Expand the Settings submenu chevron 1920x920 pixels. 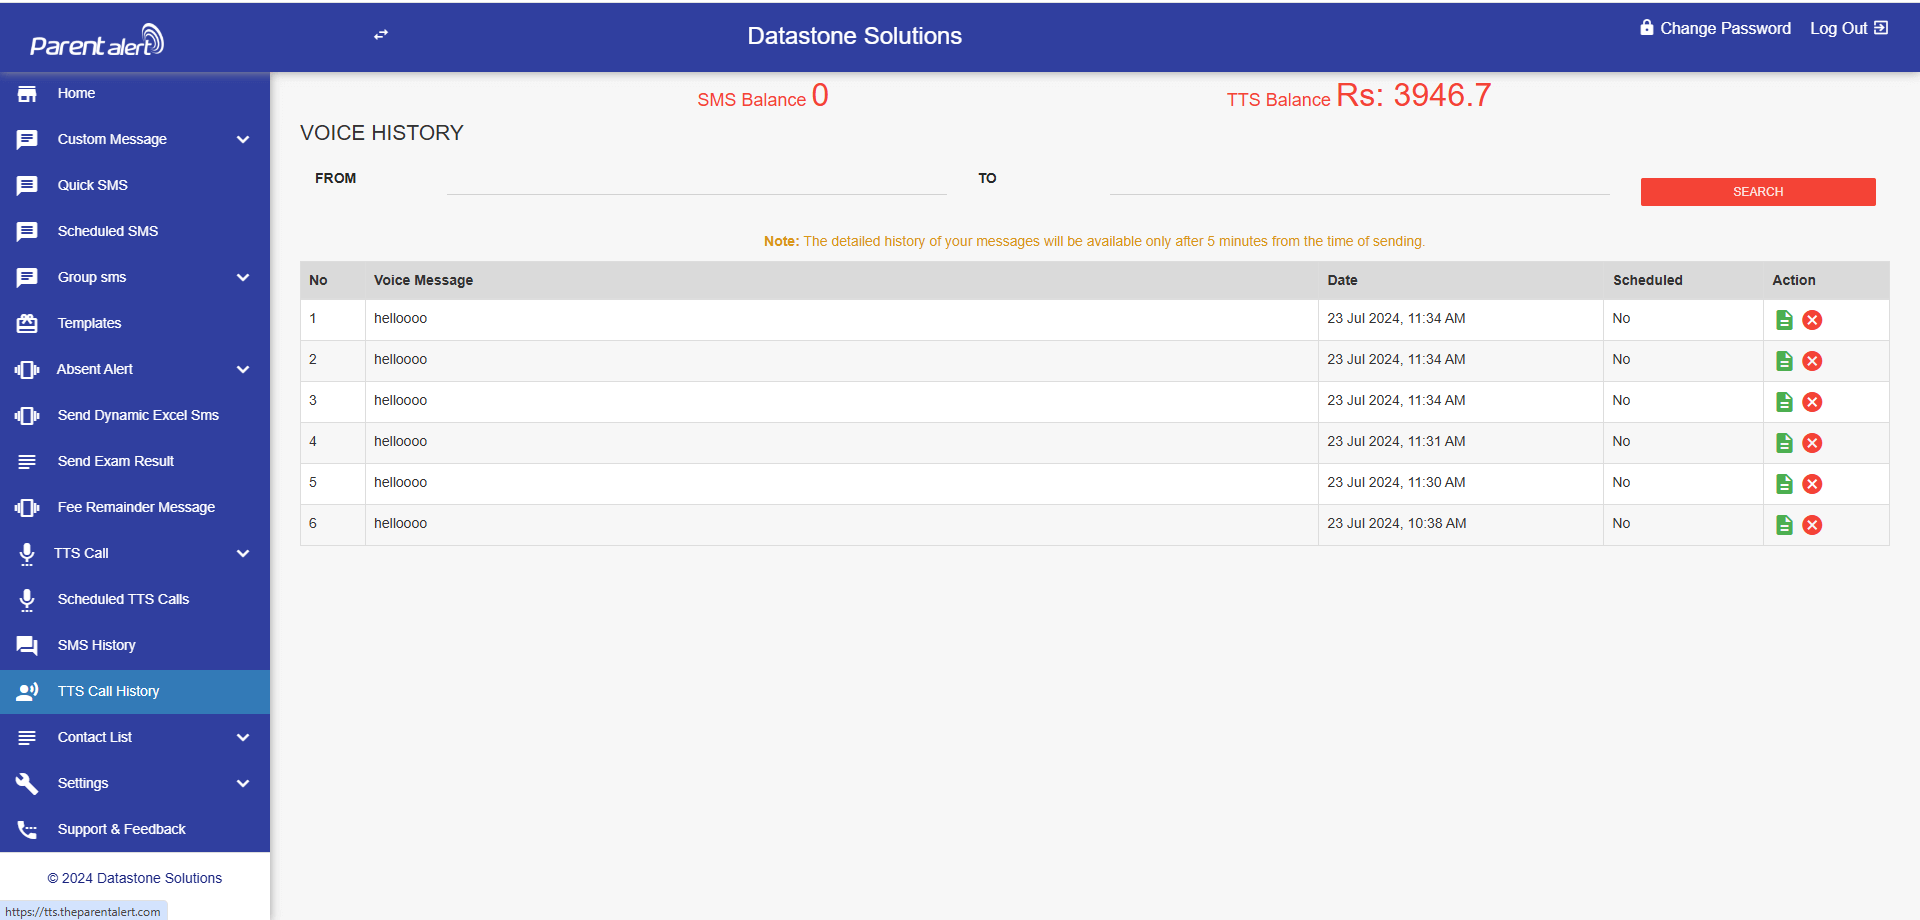point(243,784)
